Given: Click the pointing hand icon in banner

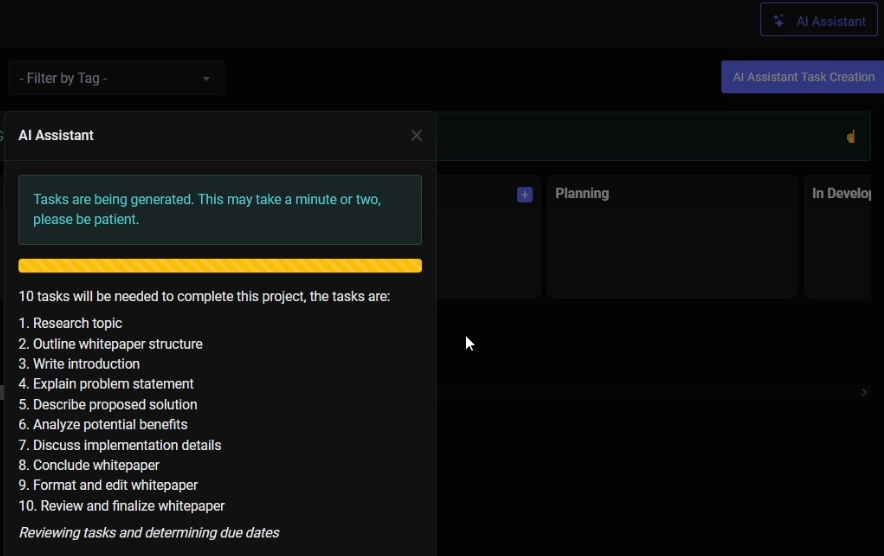Looking at the screenshot, I should click(x=851, y=136).
